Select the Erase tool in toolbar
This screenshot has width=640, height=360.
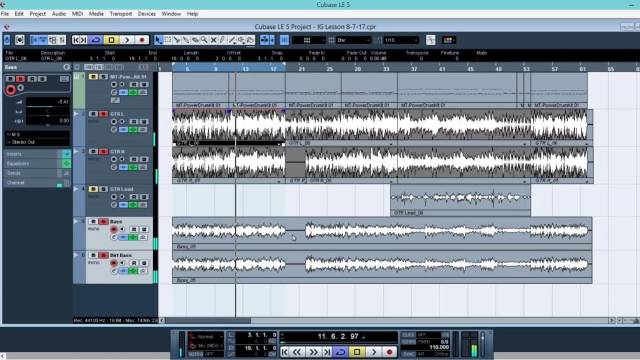[x=195, y=40]
